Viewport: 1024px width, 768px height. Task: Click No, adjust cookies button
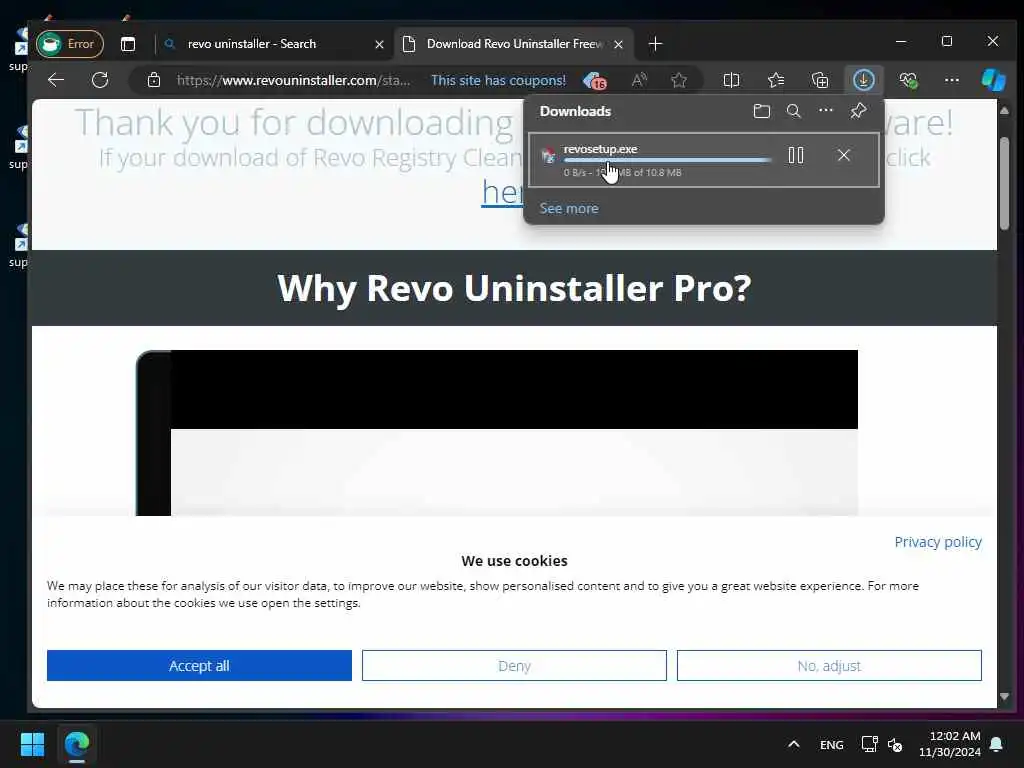point(829,665)
